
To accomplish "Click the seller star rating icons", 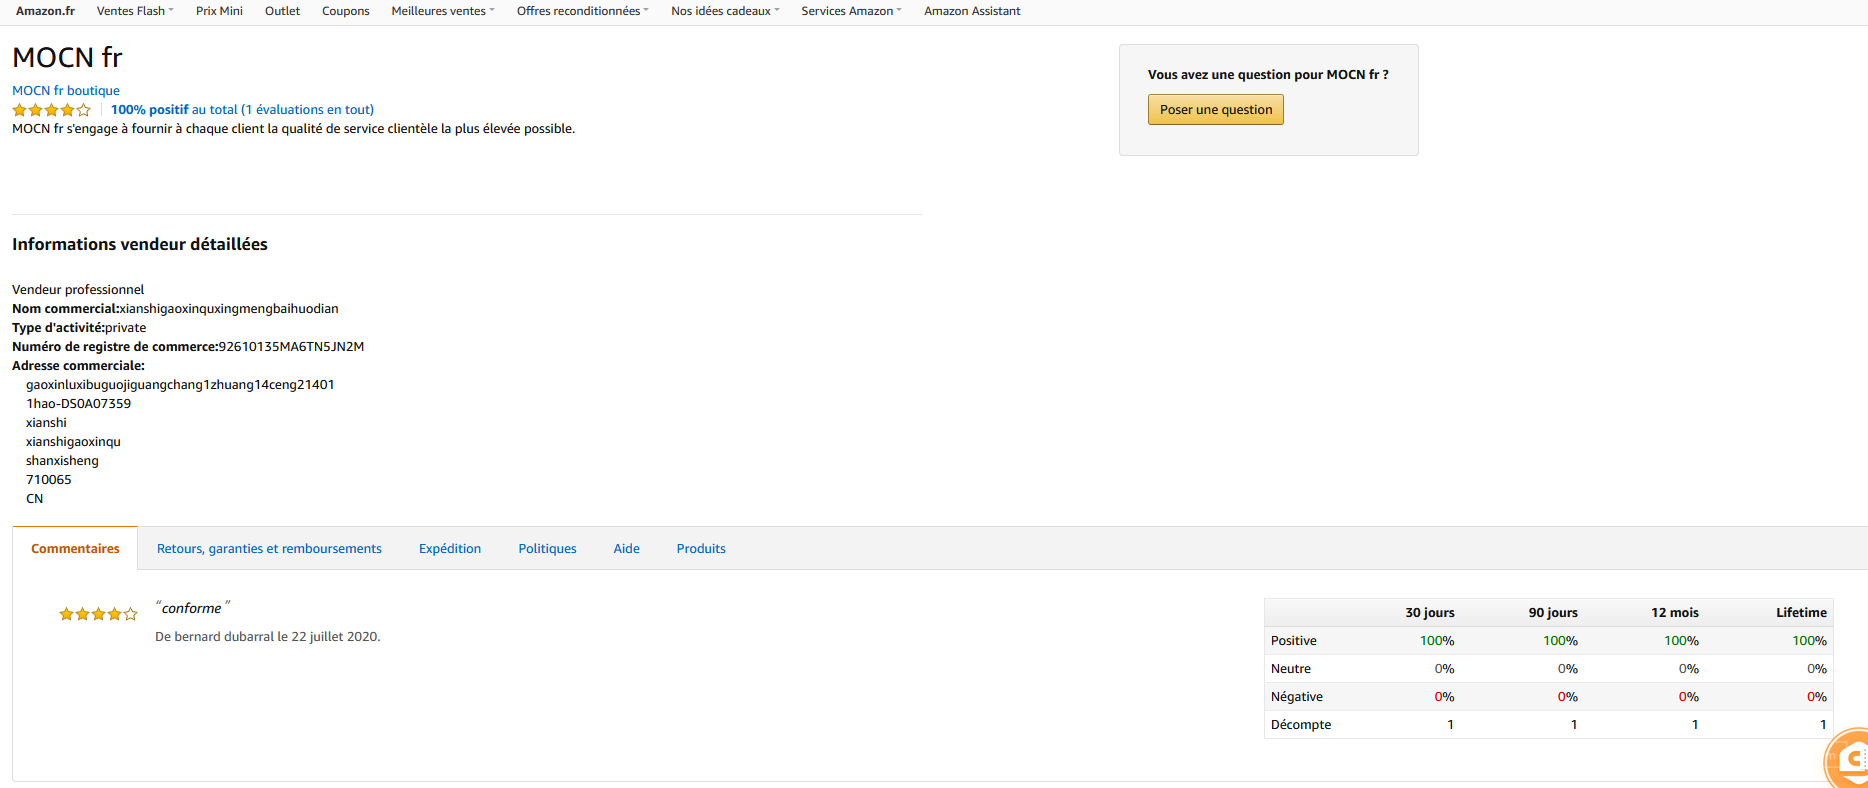I will (x=51, y=110).
